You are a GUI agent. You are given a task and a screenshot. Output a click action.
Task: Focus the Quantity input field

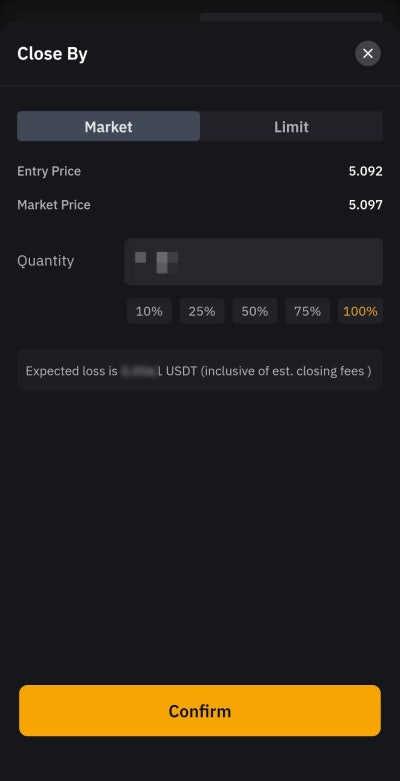coord(254,261)
